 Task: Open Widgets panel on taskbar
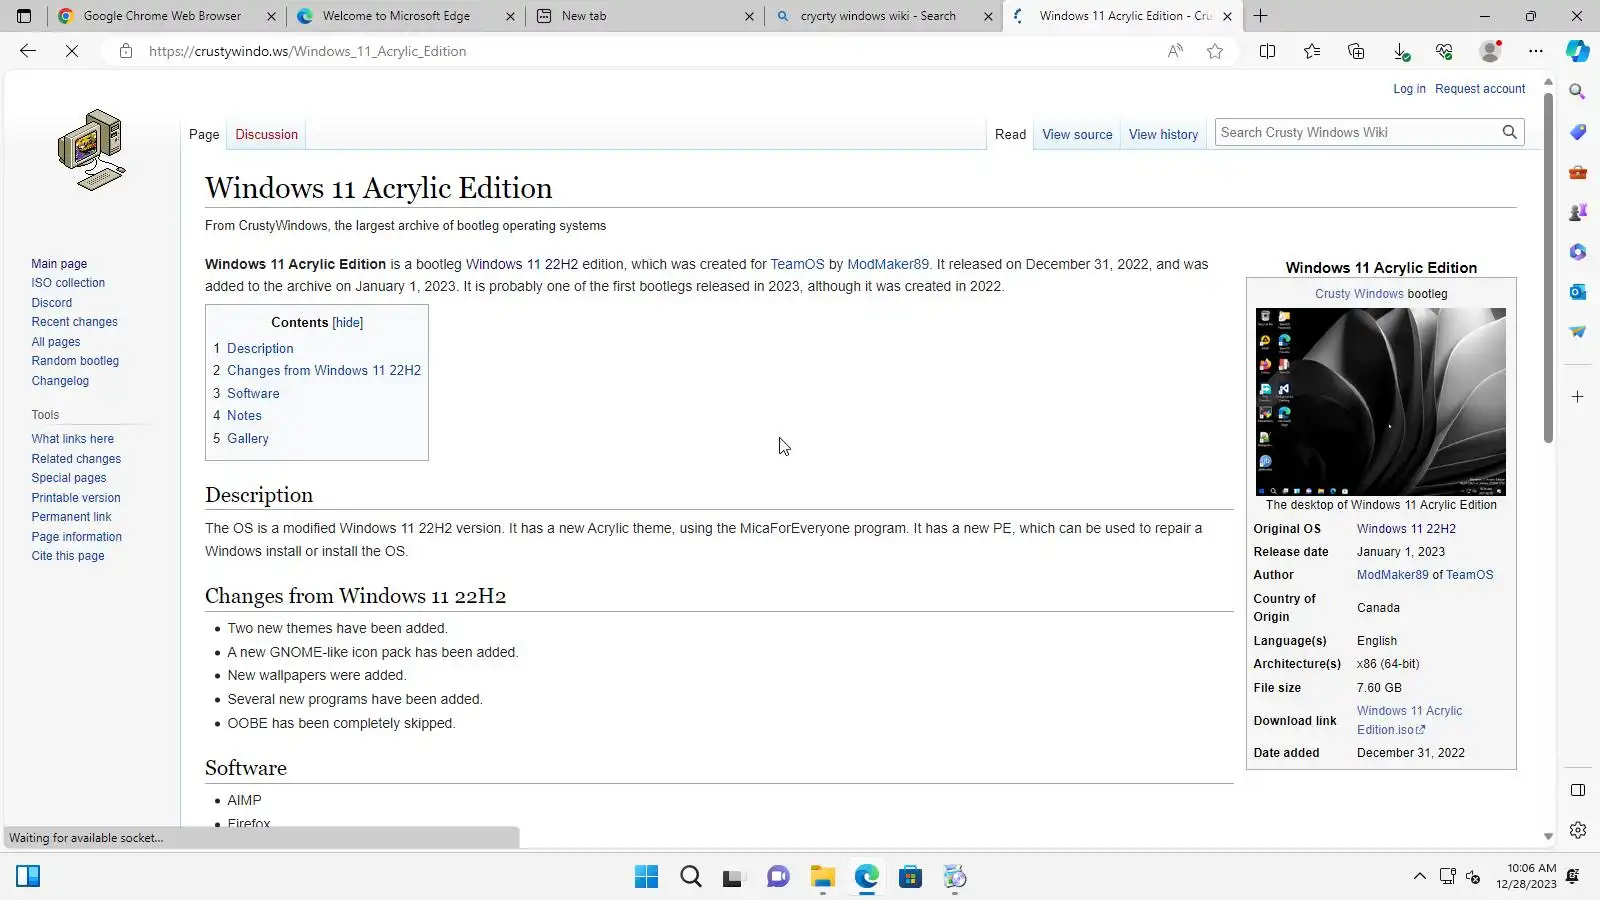28,877
